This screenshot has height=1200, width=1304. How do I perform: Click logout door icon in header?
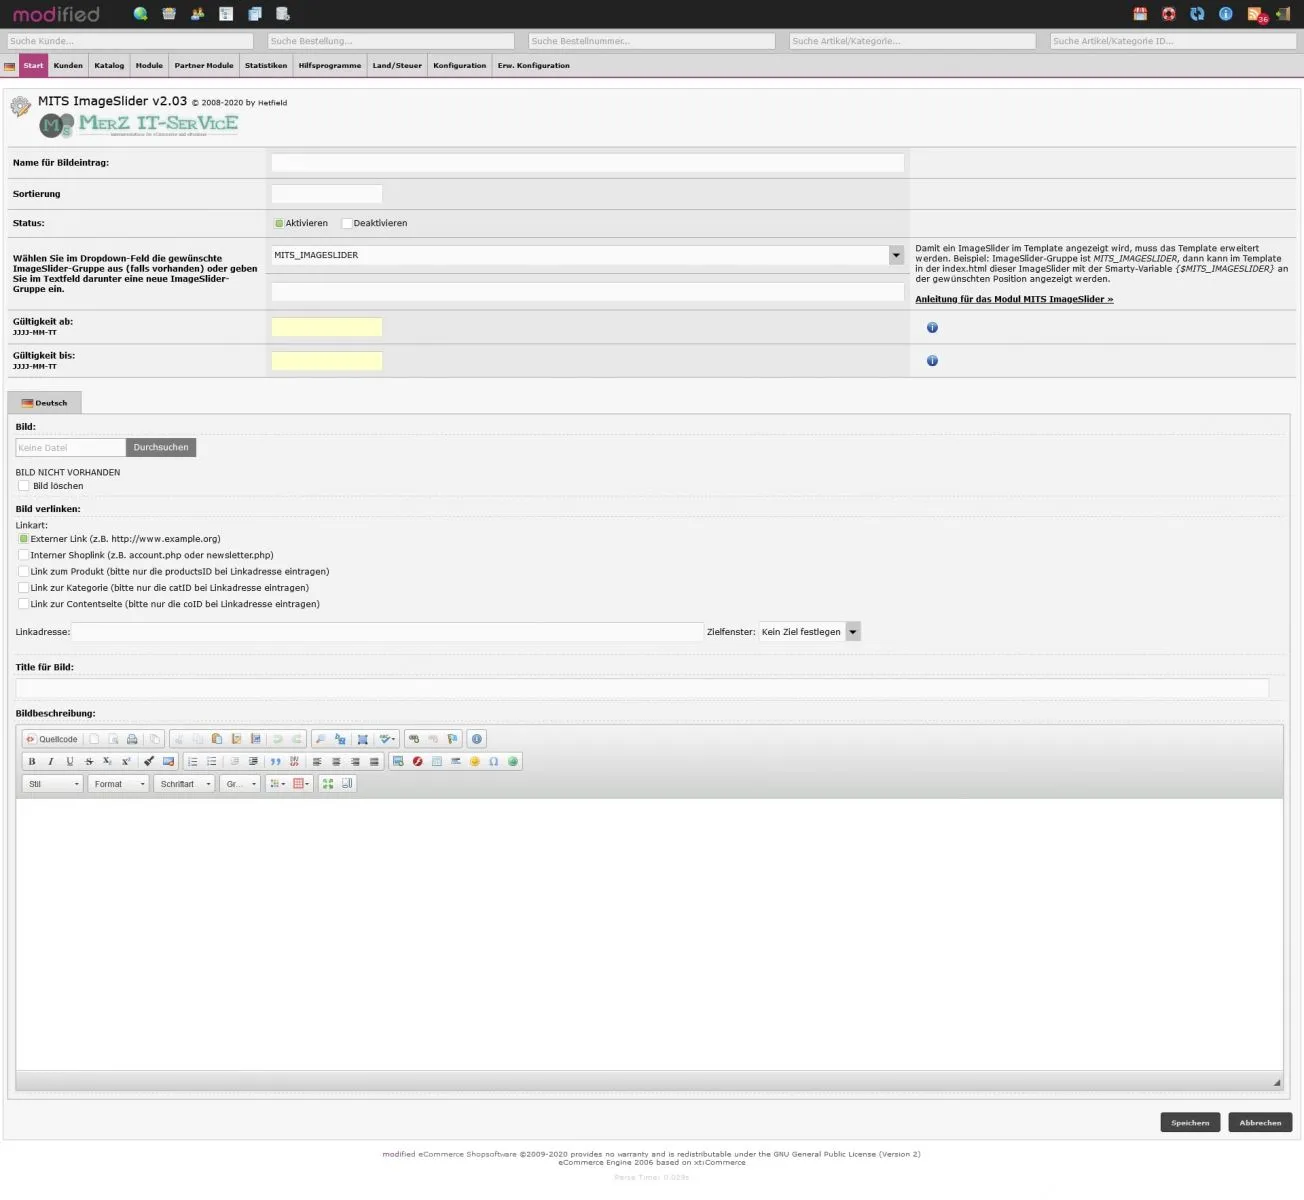[1283, 14]
